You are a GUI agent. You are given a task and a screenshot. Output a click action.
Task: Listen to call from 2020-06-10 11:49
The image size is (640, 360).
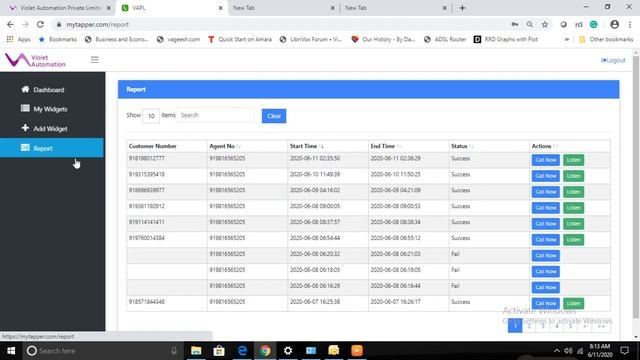coord(573,176)
